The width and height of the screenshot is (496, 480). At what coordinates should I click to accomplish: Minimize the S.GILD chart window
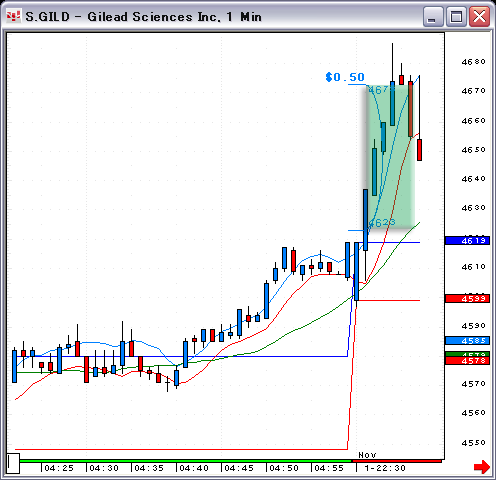tap(433, 17)
